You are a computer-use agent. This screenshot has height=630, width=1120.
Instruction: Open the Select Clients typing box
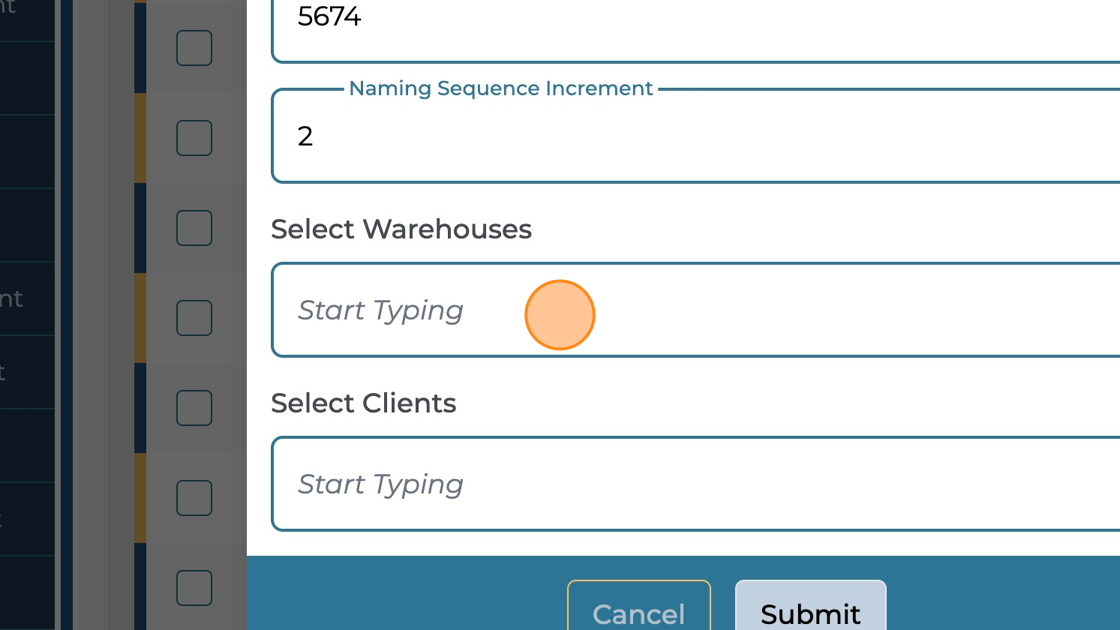690,484
